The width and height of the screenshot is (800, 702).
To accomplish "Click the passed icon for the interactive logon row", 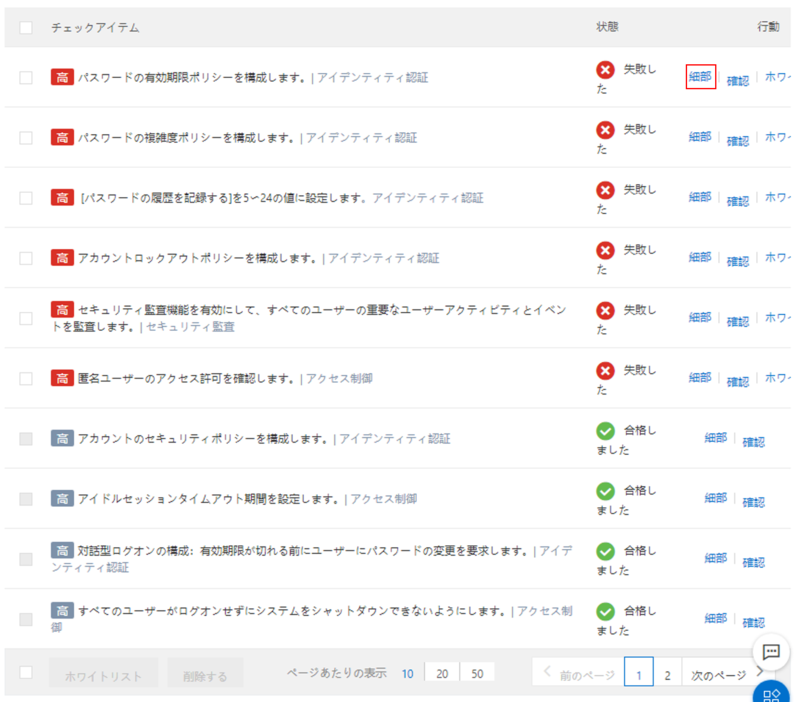I will (605, 551).
